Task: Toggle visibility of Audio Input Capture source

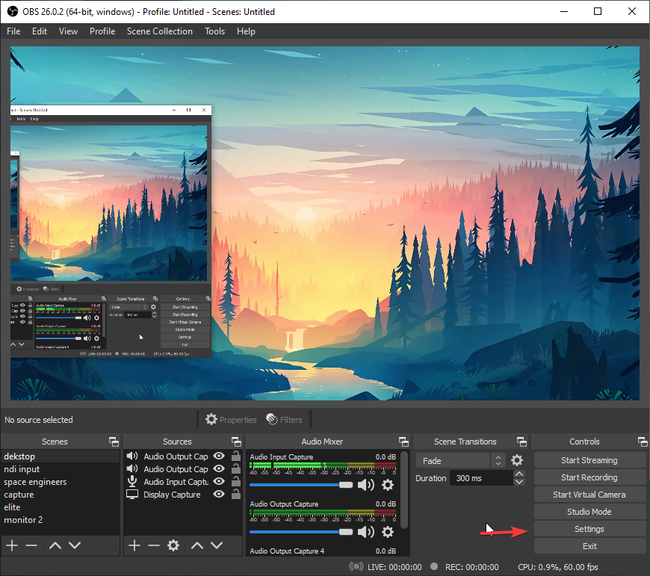Action: [x=218, y=481]
